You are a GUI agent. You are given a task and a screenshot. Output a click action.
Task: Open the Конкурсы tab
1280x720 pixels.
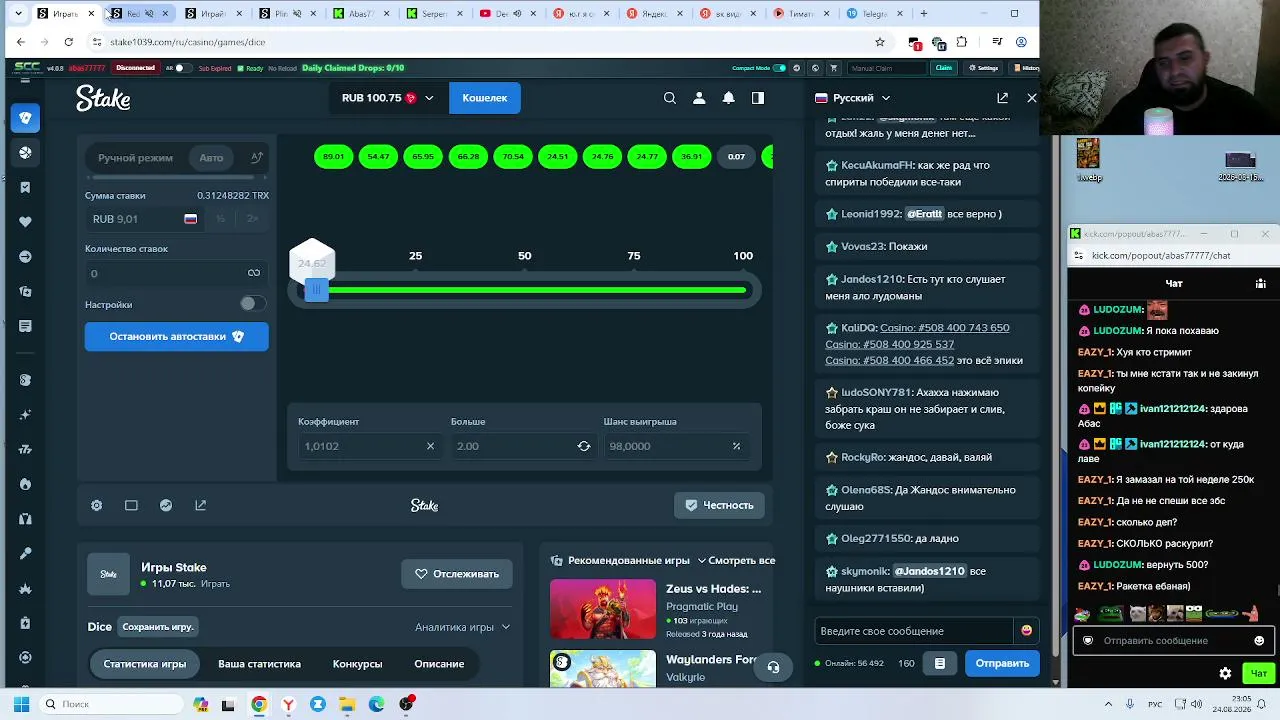tap(357, 664)
